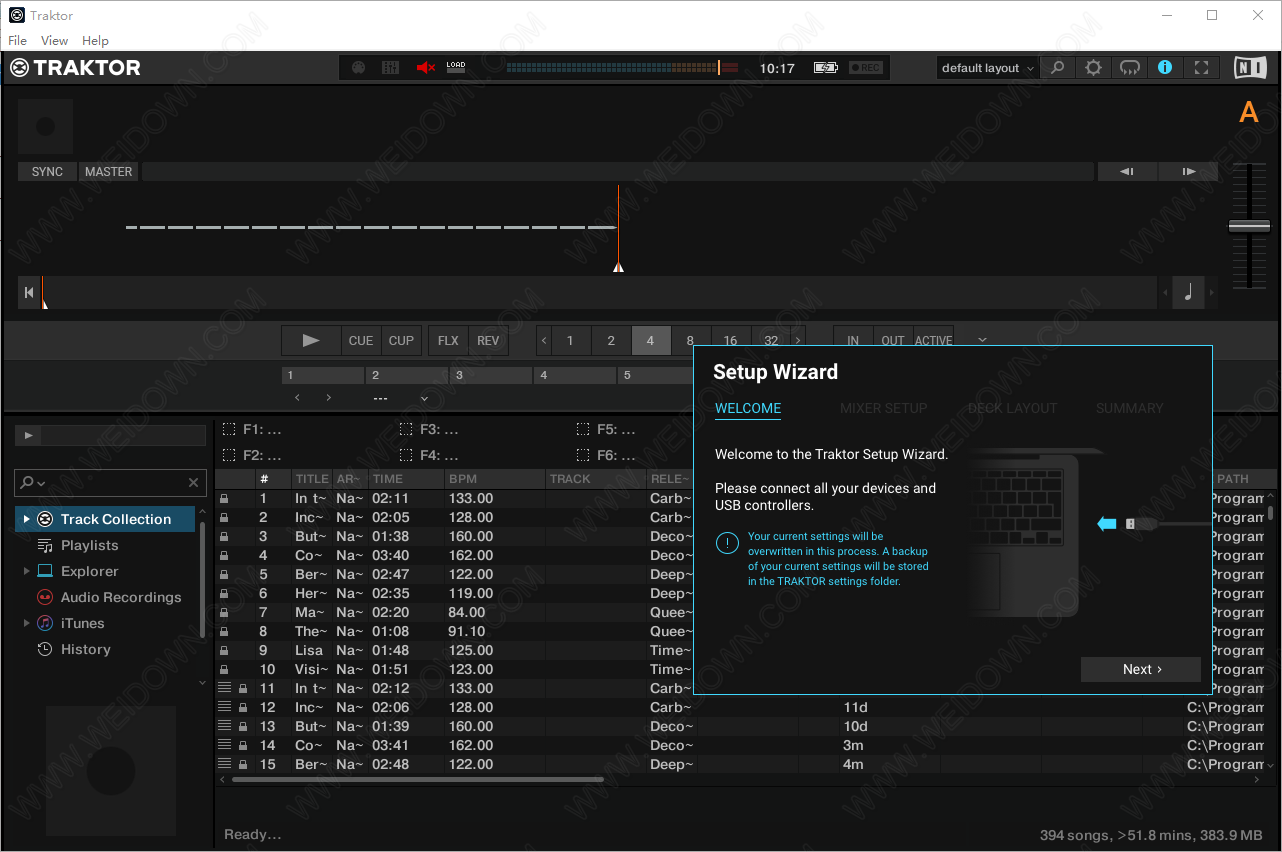Click the tempo bend right arrow button

coord(1188,172)
